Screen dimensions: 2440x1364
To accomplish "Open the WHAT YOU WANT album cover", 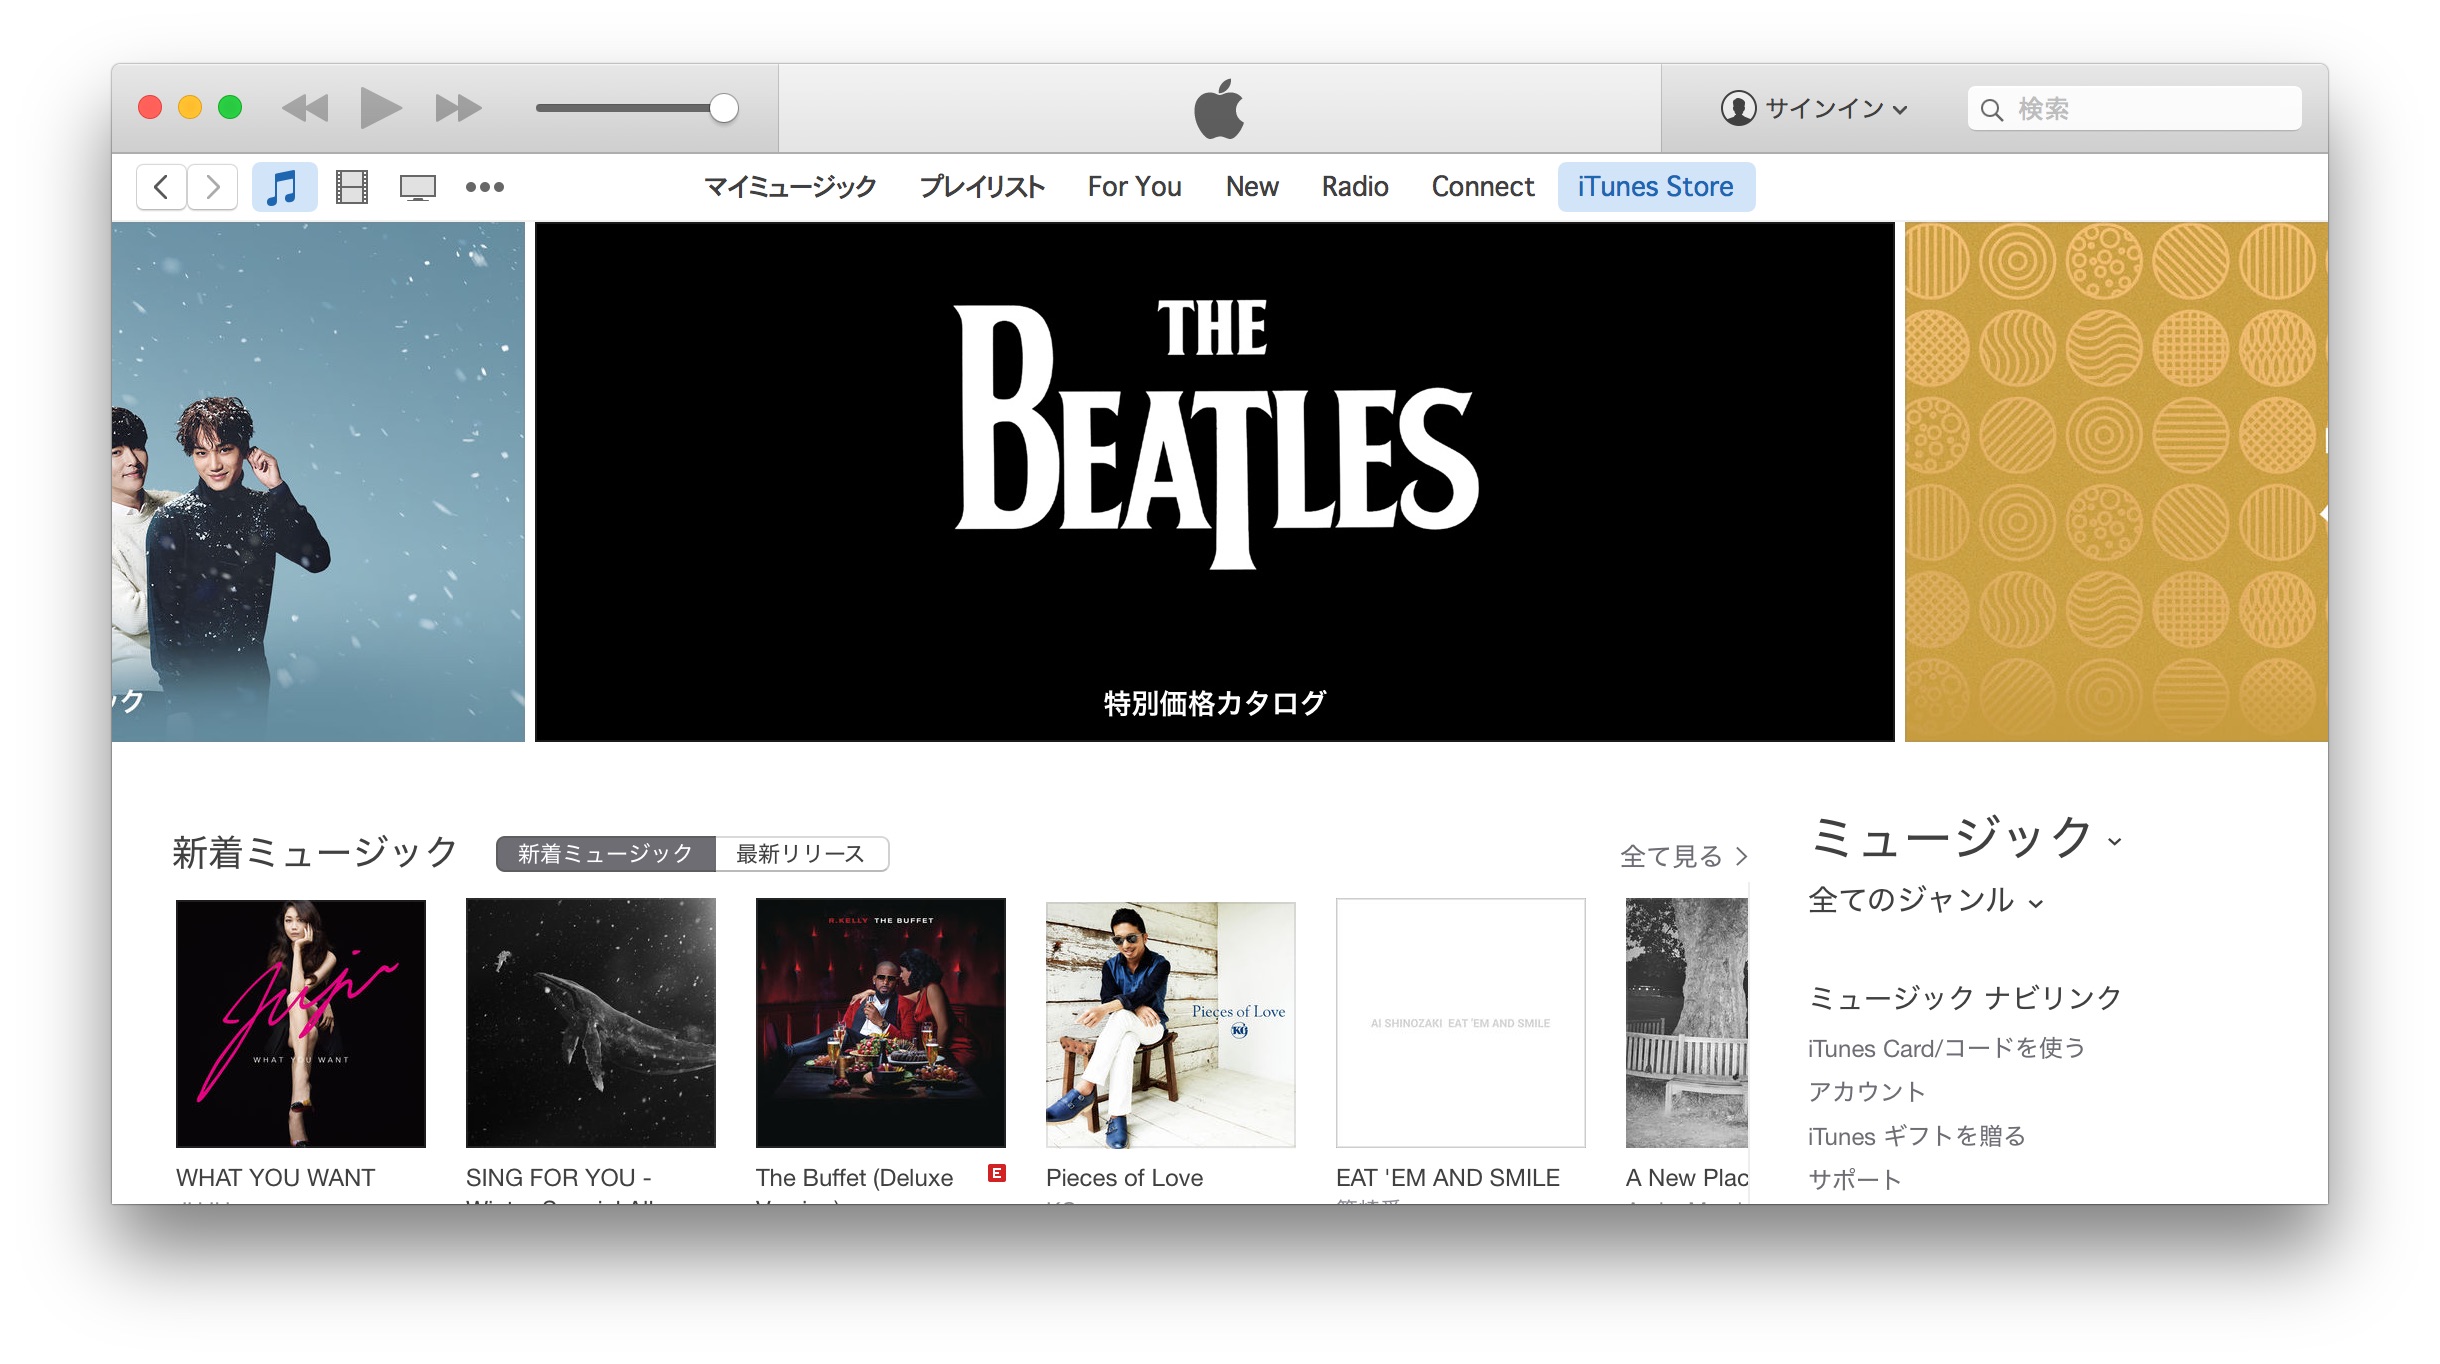I will click(301, 1023).
